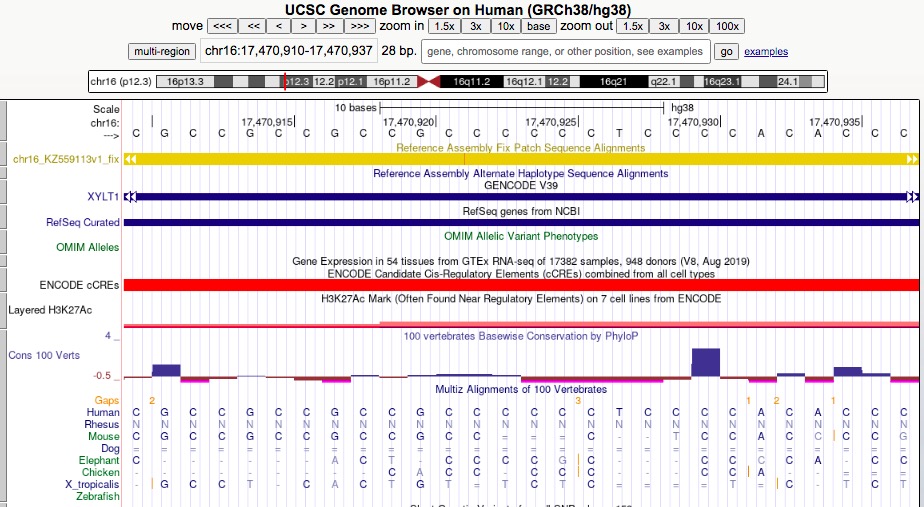Screen dimensions: 924x507
Task: Click the 16q11.2 band on the ideogram
Action: (471, 81)
